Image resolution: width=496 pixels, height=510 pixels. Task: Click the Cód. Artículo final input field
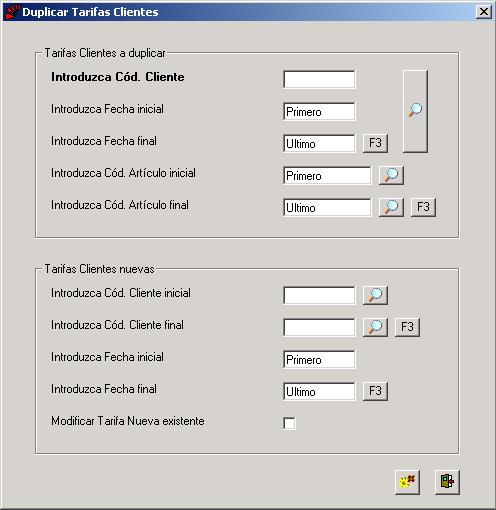coord(327,207)
